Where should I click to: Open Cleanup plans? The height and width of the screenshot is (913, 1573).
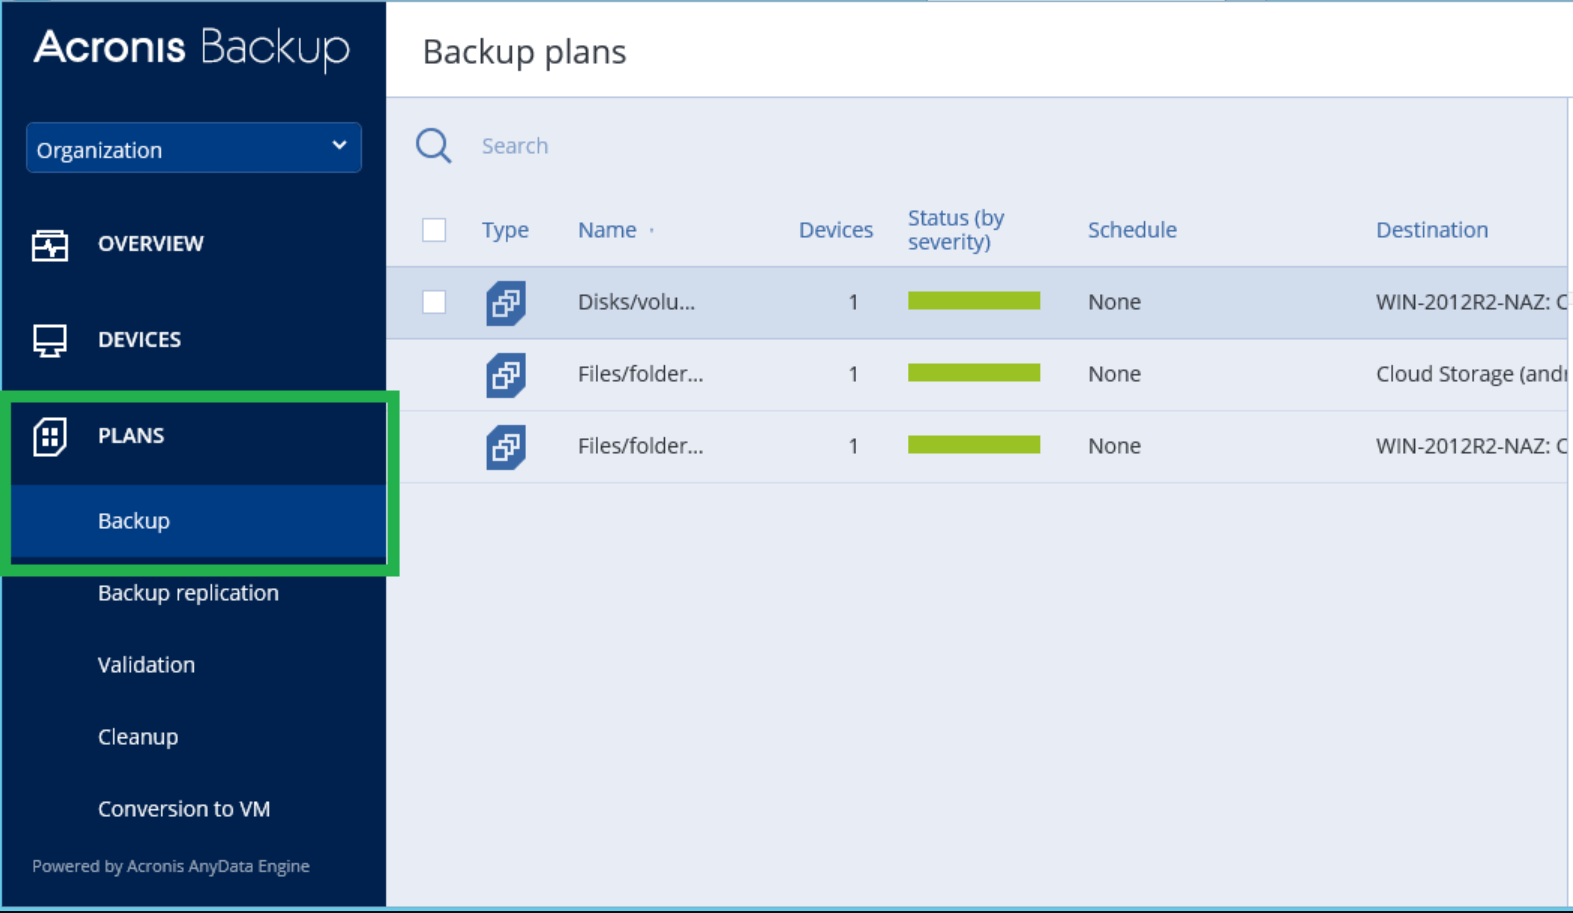[x=138, y=737]
